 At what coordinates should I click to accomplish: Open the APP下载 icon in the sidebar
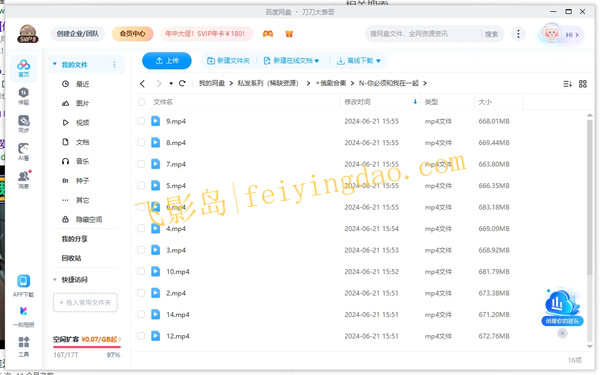[24, 286]
